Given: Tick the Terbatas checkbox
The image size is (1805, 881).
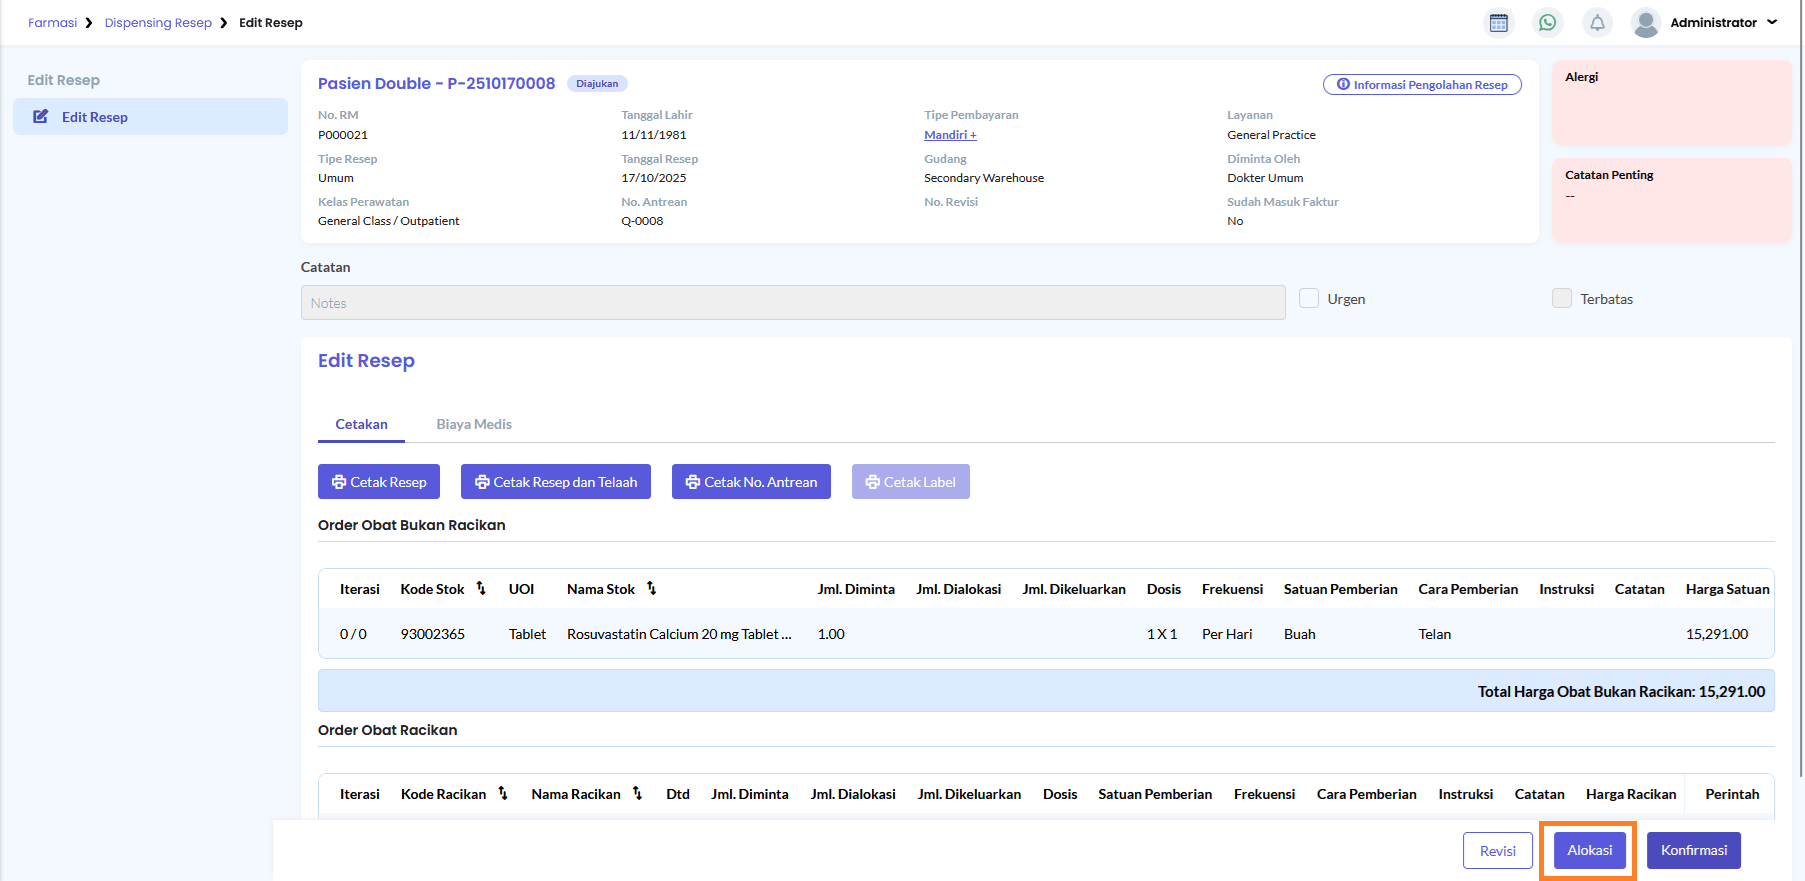Looking at the screenshot, I should coord(1561,298).
